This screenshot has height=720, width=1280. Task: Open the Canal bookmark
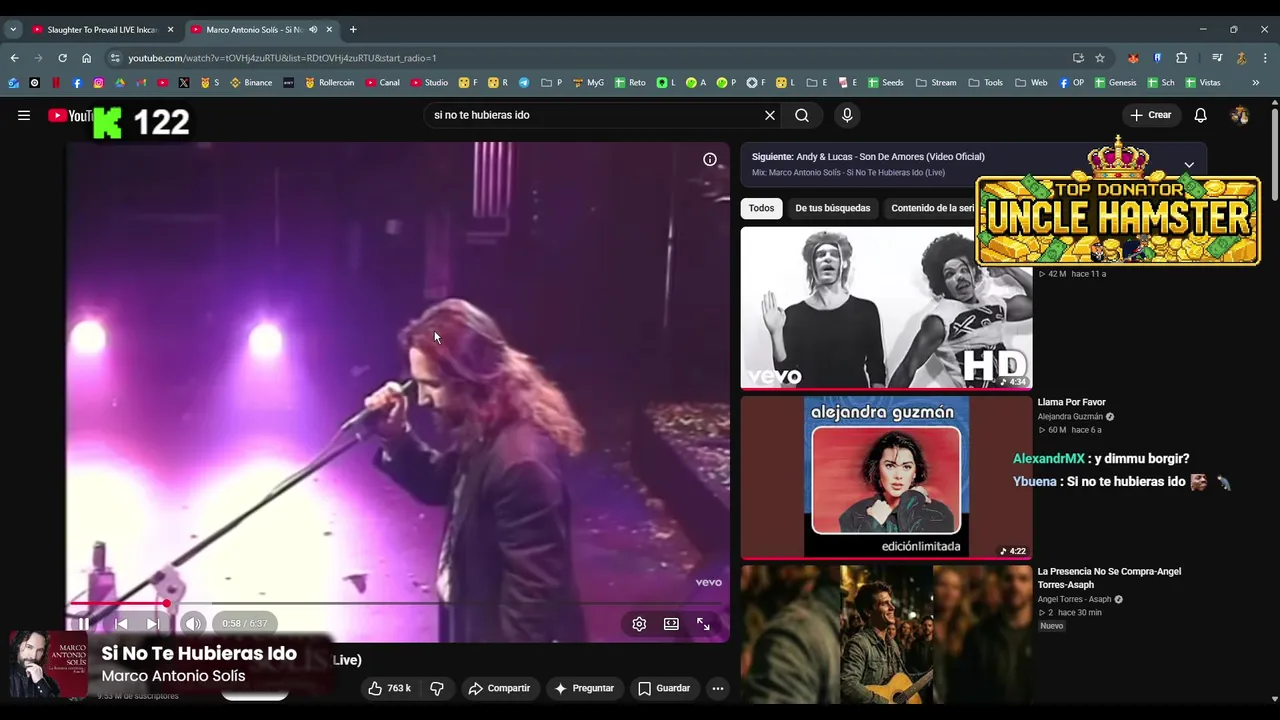click(x=382, y=83)
